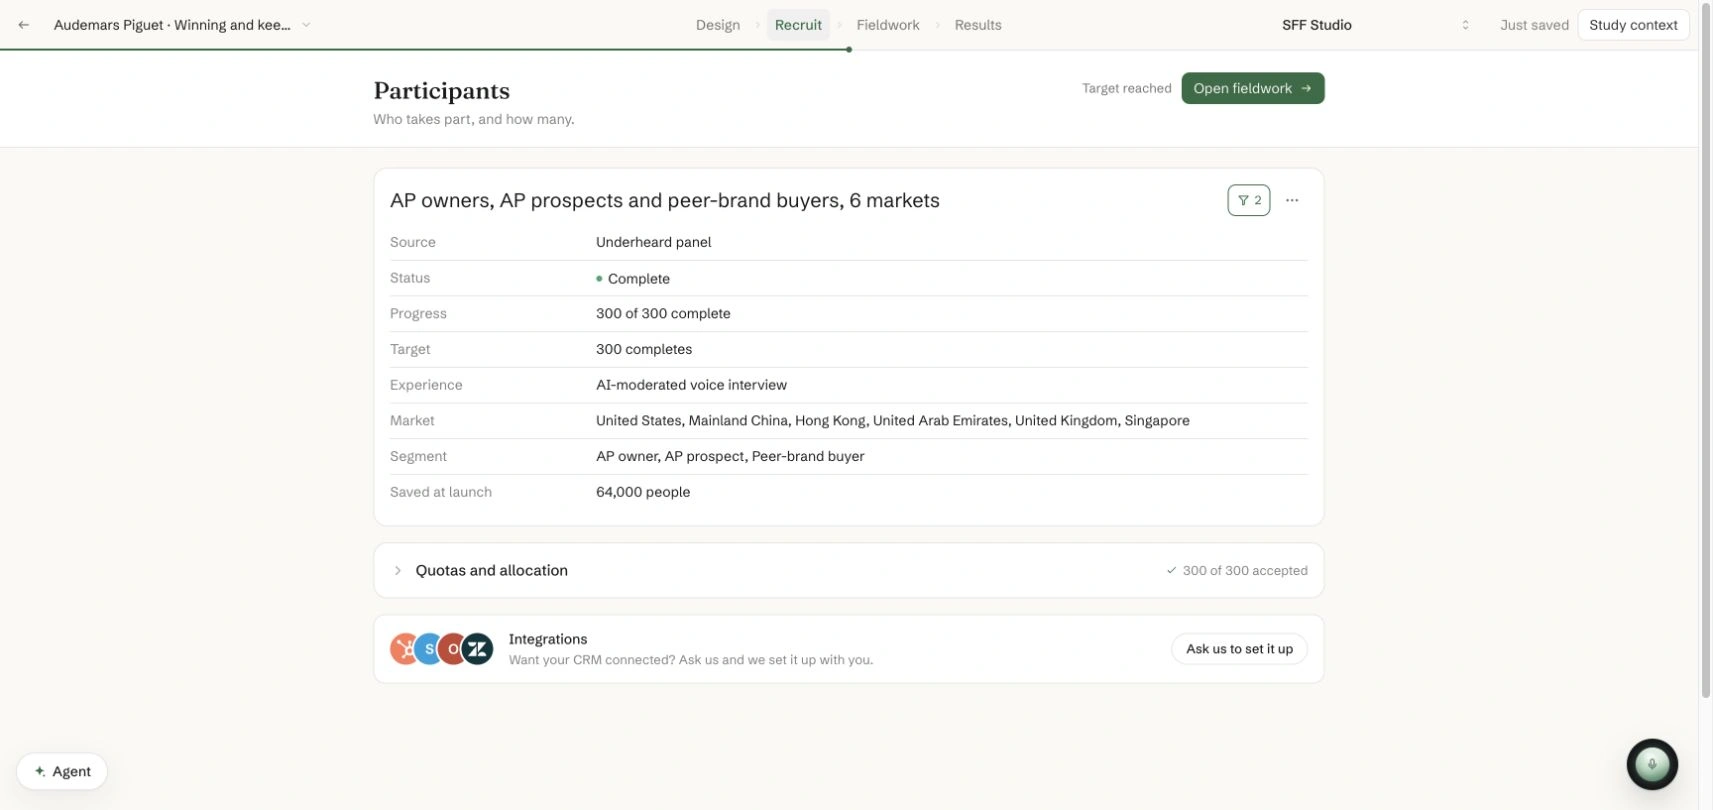Image resolution: width=1713 pixels, height=810 pixels.
Task: Click the "Target reached" label
Action: (x=1126, y=88)
